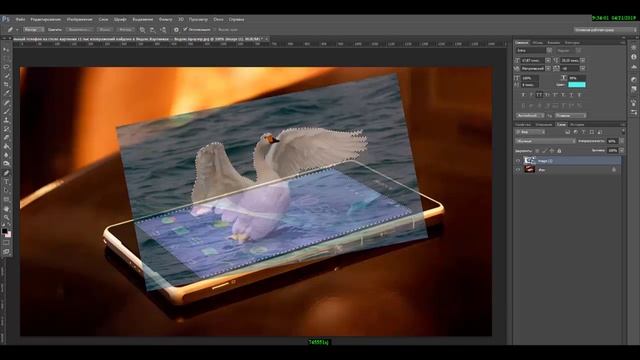The height and width of the screenshot is (360, 640).
Task: Select the Pen tool in the toolbox
Action: 6,172
